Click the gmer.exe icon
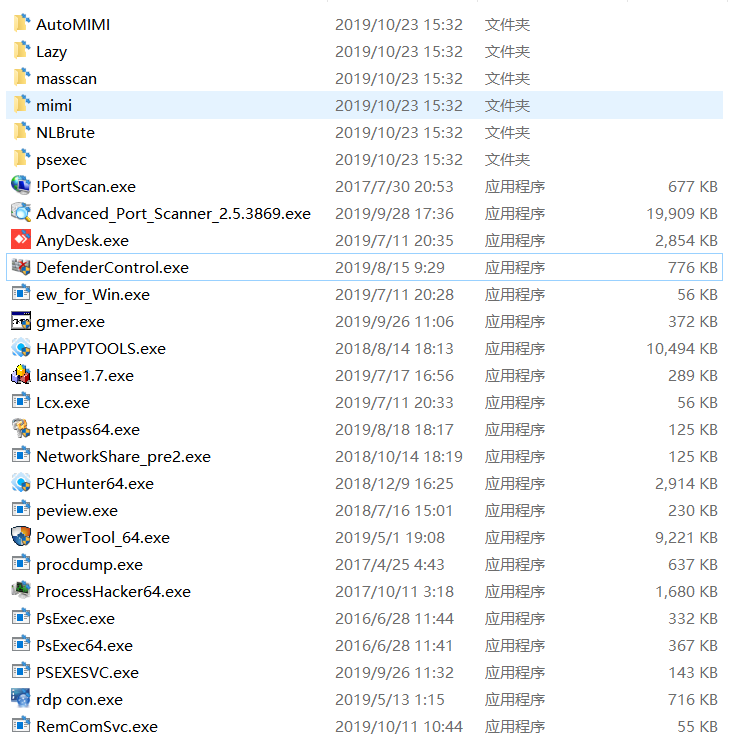 click(x=21, y=321)
